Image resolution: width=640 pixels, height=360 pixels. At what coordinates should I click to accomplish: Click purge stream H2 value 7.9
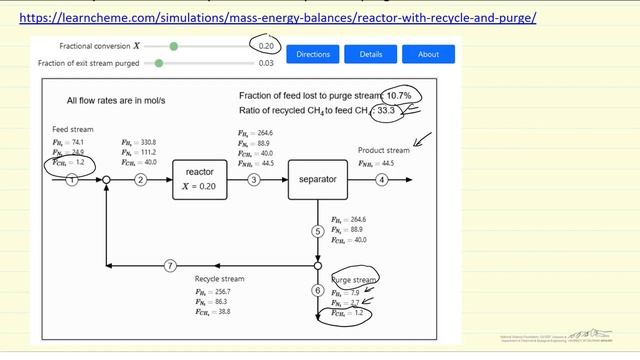pos(355,293)
